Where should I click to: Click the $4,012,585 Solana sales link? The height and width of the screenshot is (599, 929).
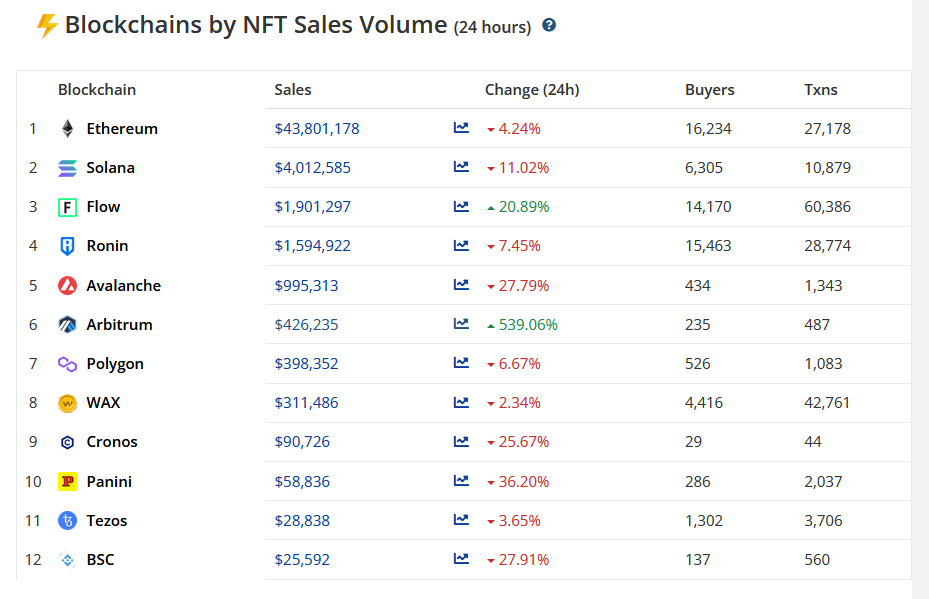(x=308, y=167)
